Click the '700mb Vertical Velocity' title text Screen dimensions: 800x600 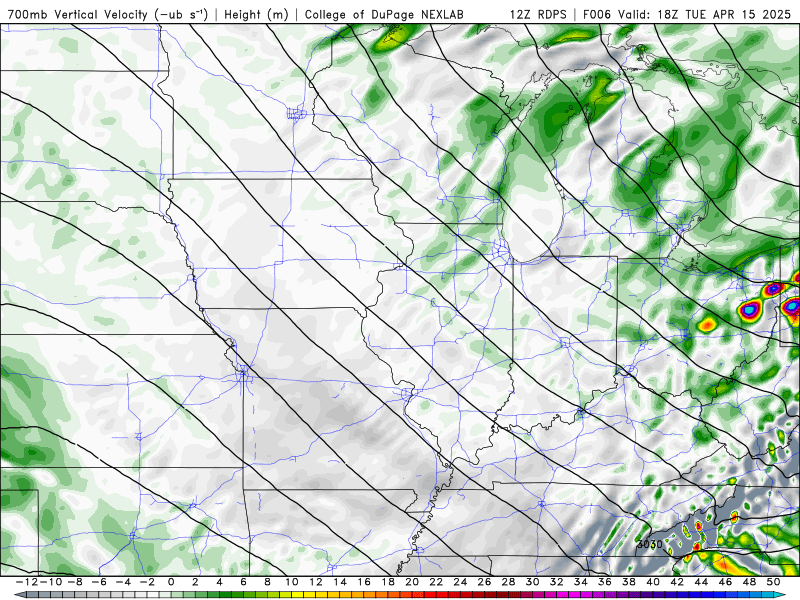78,15
